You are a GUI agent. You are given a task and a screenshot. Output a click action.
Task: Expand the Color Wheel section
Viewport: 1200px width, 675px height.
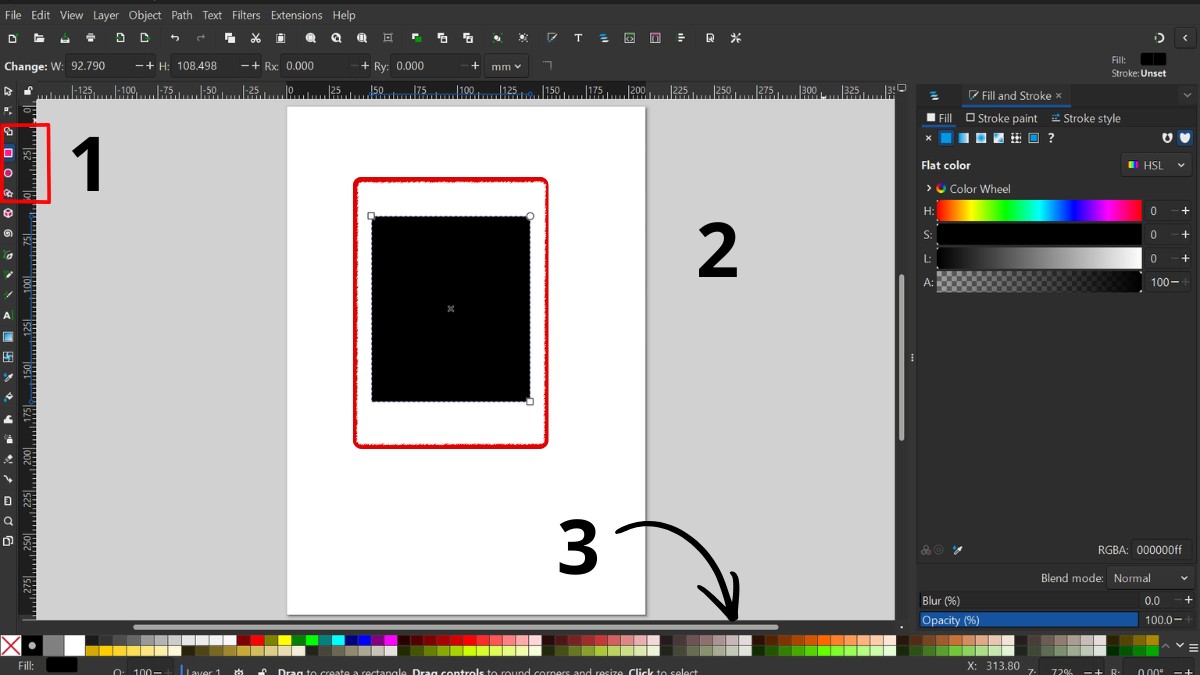point(928,188)
